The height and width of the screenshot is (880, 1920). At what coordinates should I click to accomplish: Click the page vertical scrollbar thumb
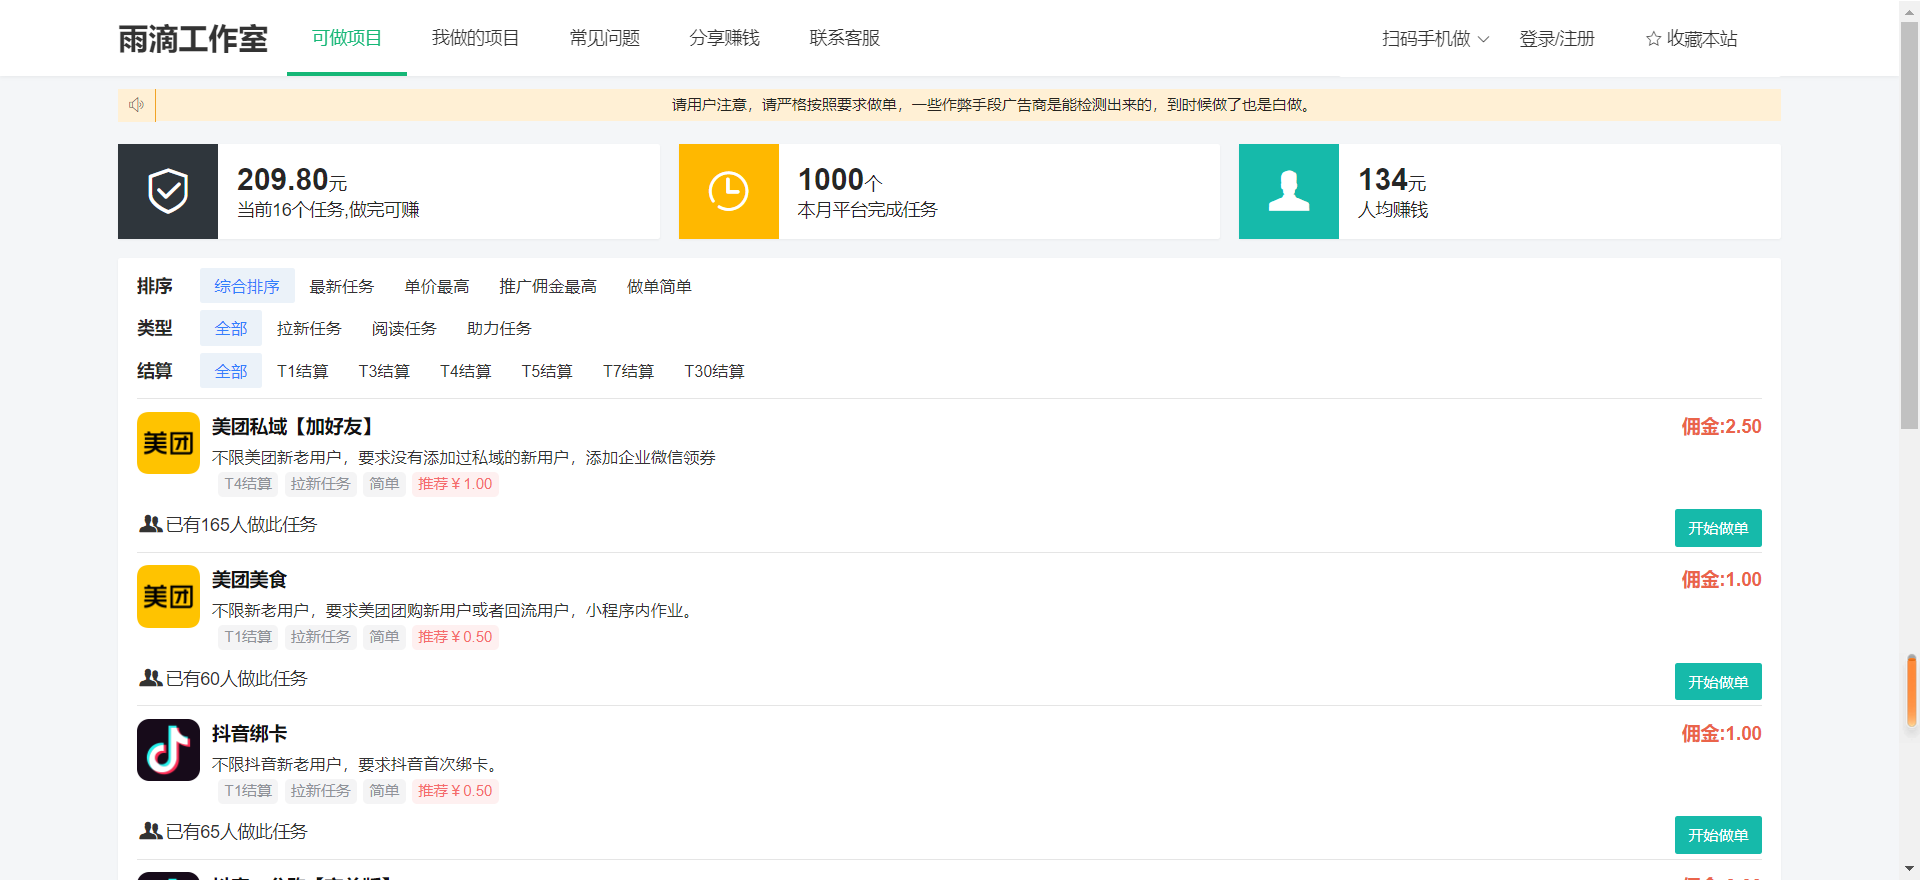1909,225
